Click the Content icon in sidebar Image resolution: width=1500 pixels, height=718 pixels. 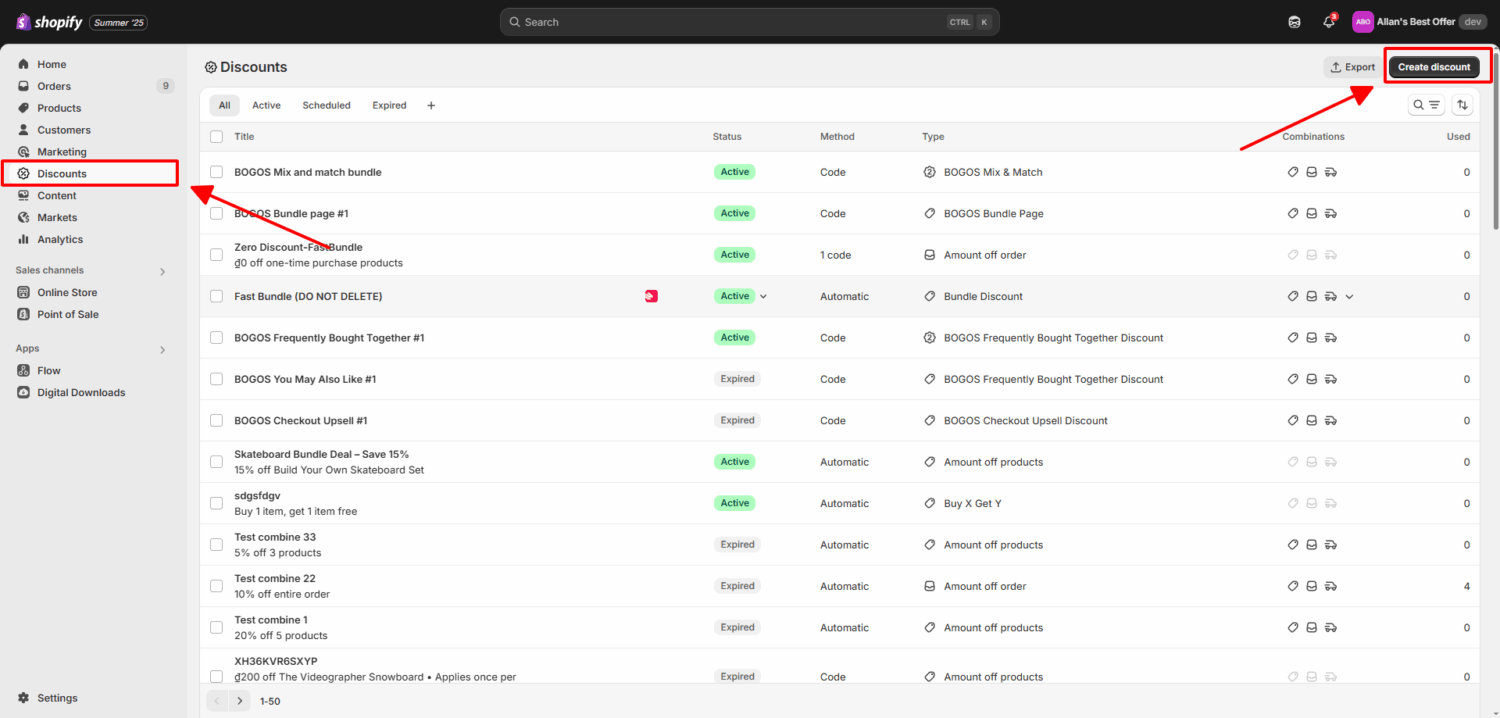point(24,196)
